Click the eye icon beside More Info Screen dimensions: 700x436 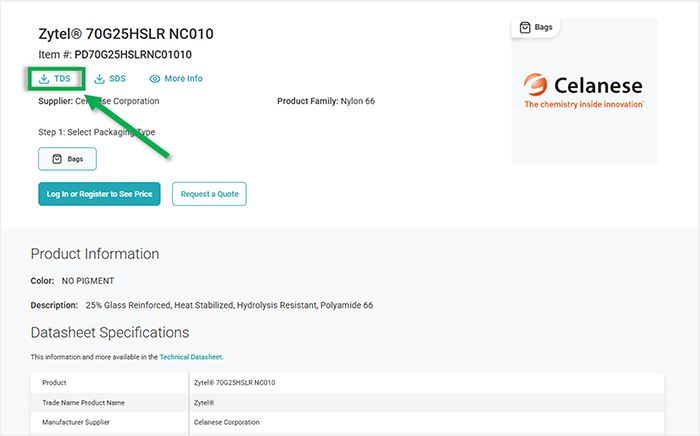tap(154, 79)
